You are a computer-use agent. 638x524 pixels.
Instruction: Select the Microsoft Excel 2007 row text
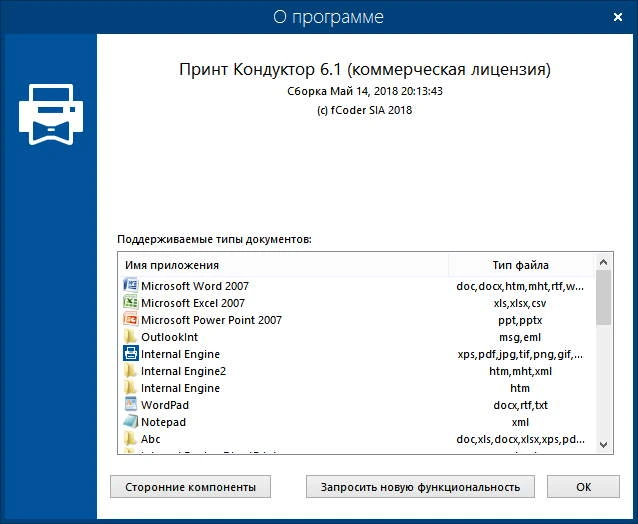tap(193, 303)
